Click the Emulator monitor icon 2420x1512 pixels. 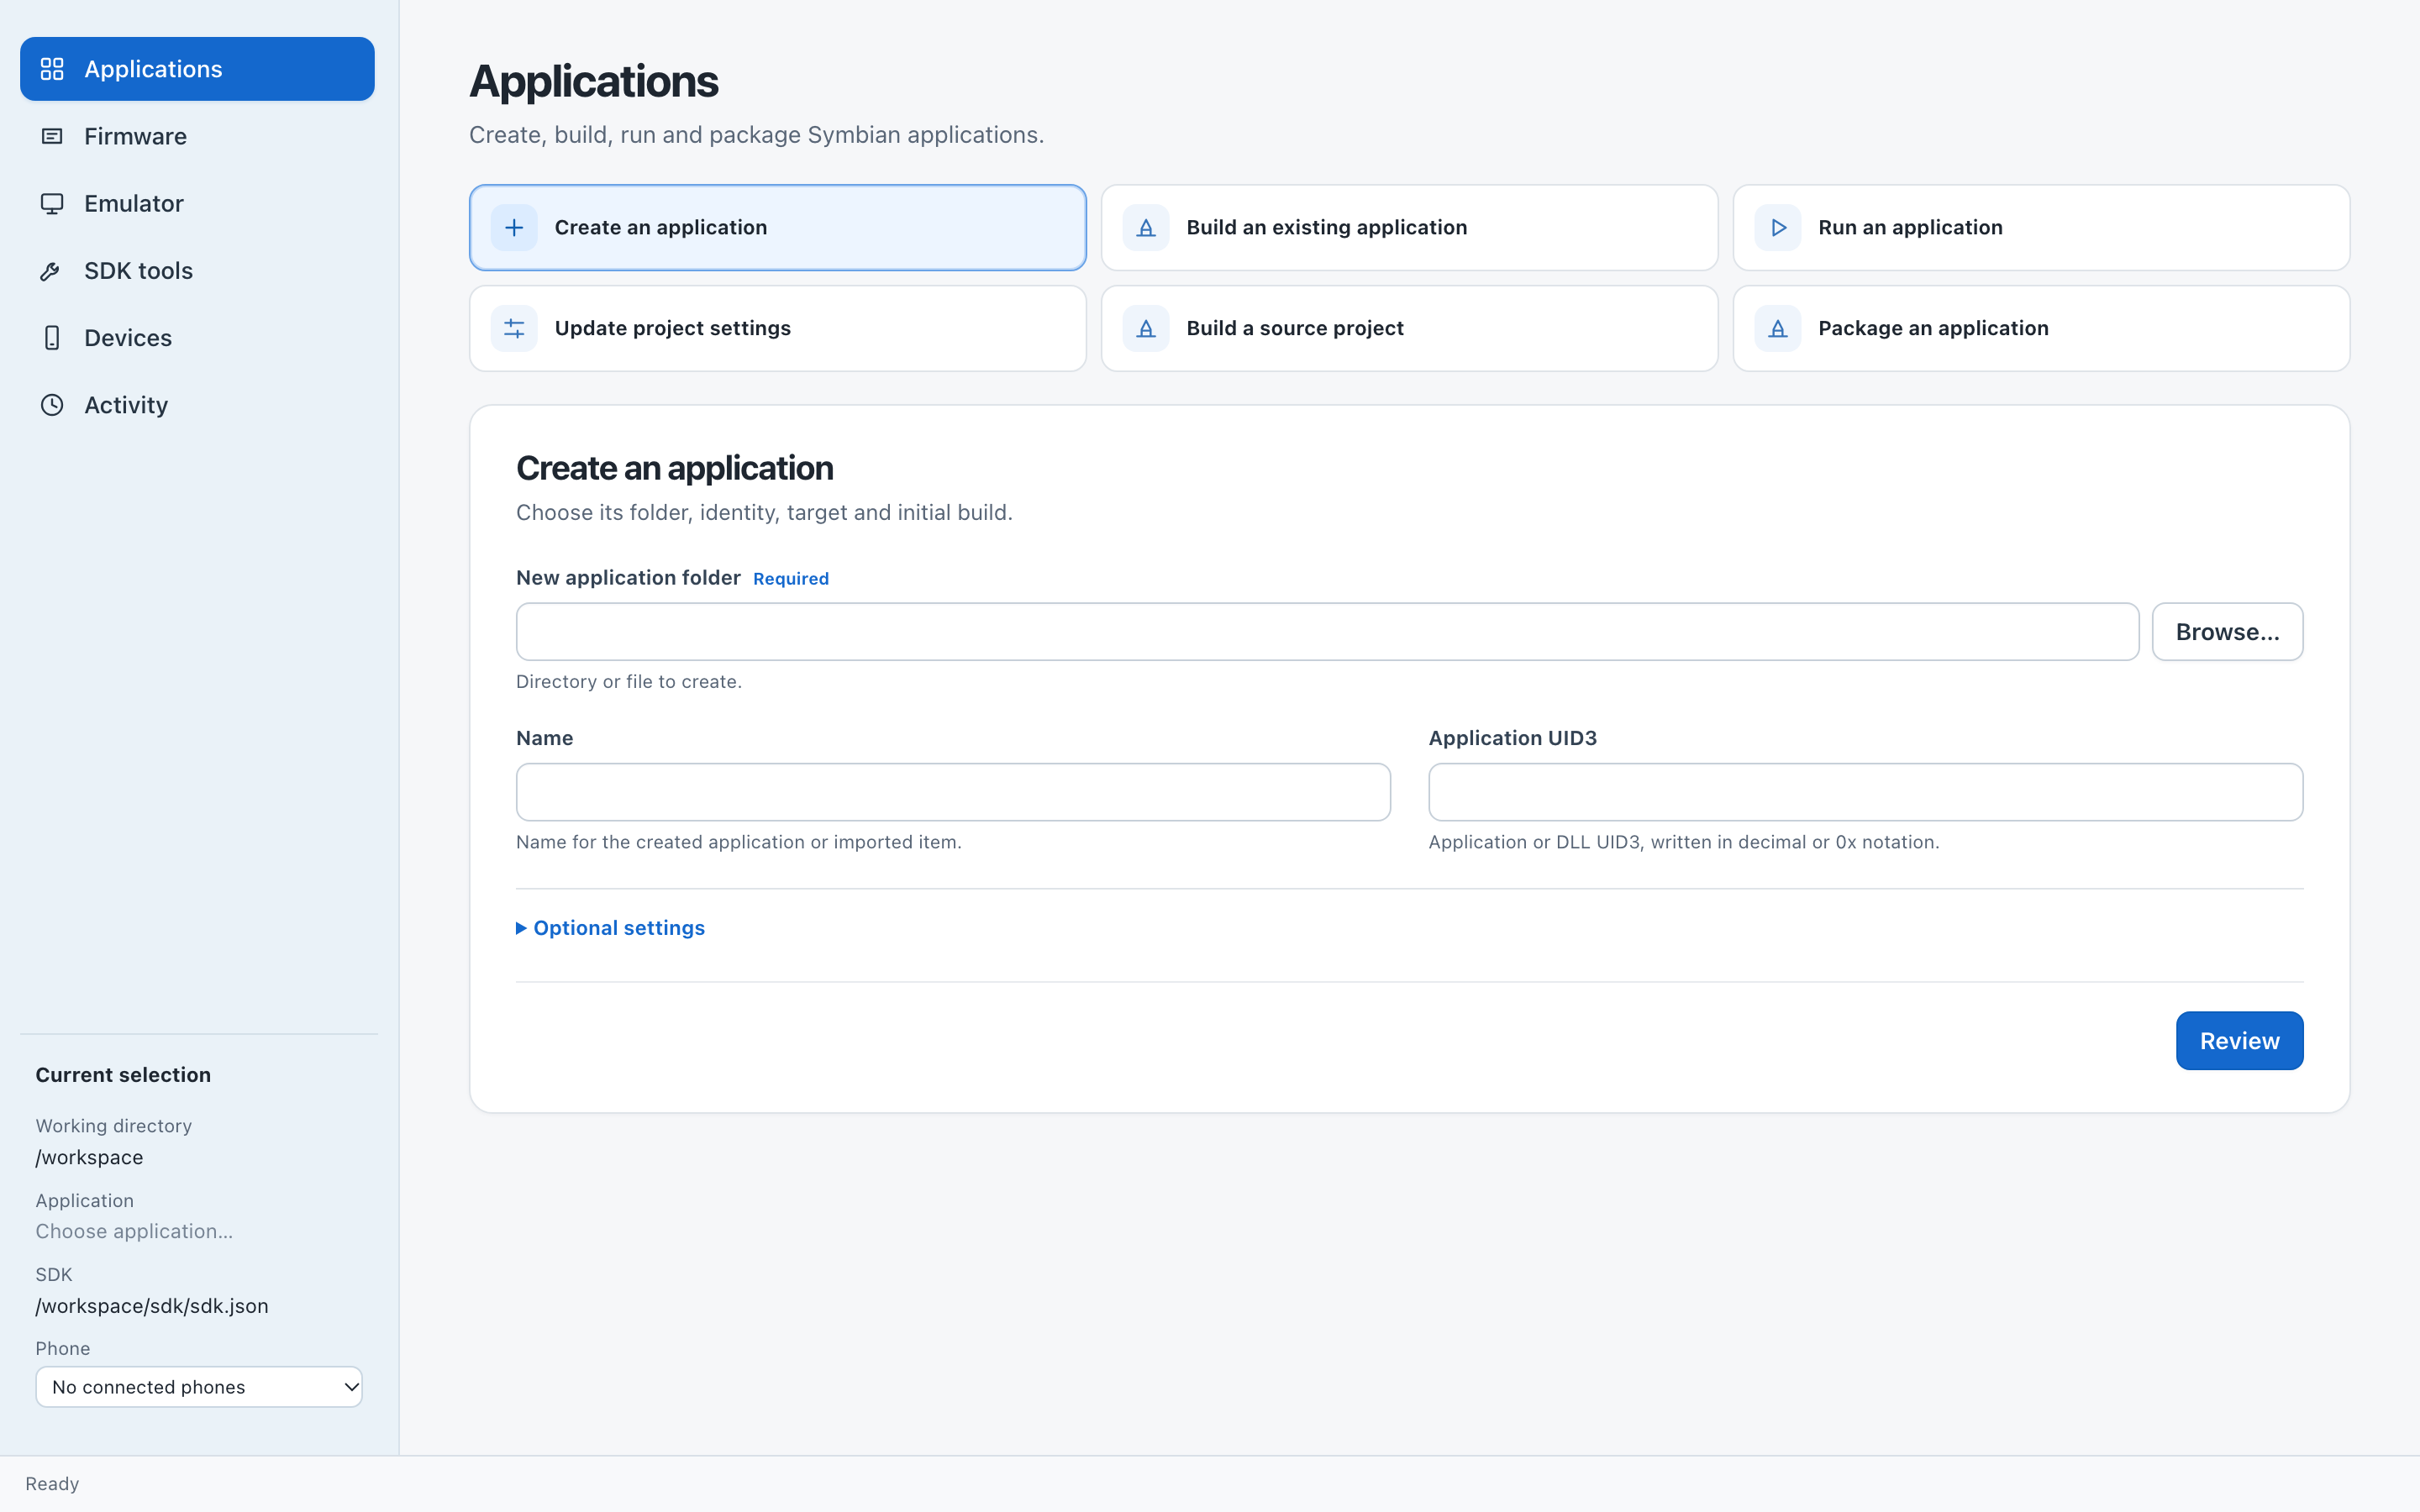tap(52, 203)
